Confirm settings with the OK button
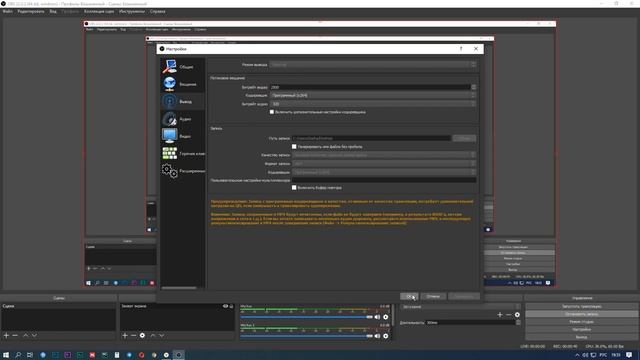Screen dimensions: 640x360 tap(409, 296)
